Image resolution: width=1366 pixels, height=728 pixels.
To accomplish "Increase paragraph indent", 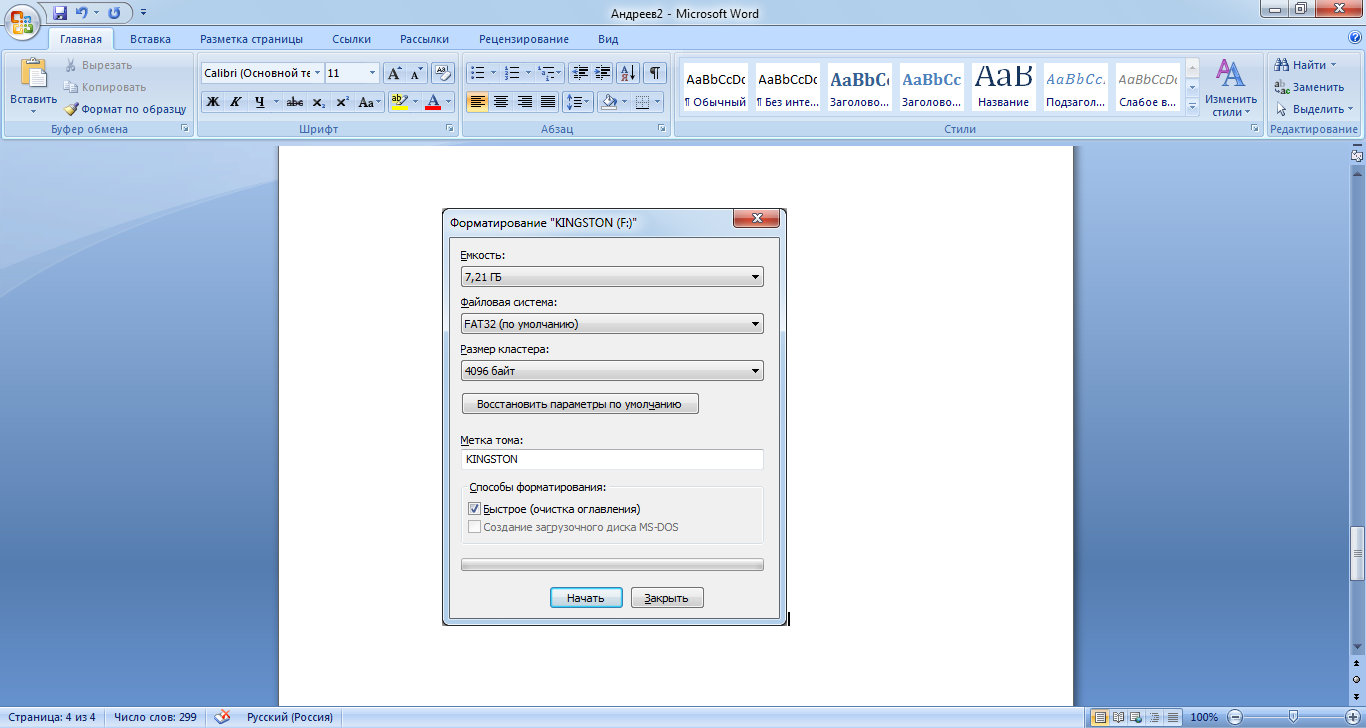I will (x=602, y=73).
